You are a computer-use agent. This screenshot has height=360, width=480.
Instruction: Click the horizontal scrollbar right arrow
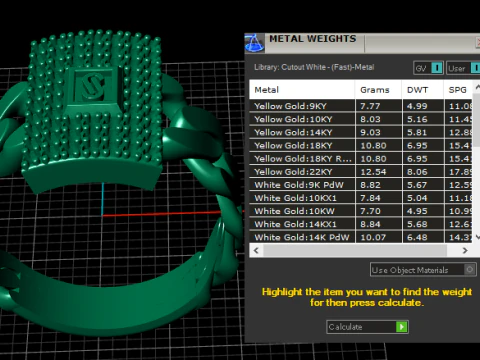tap(465, 250)
